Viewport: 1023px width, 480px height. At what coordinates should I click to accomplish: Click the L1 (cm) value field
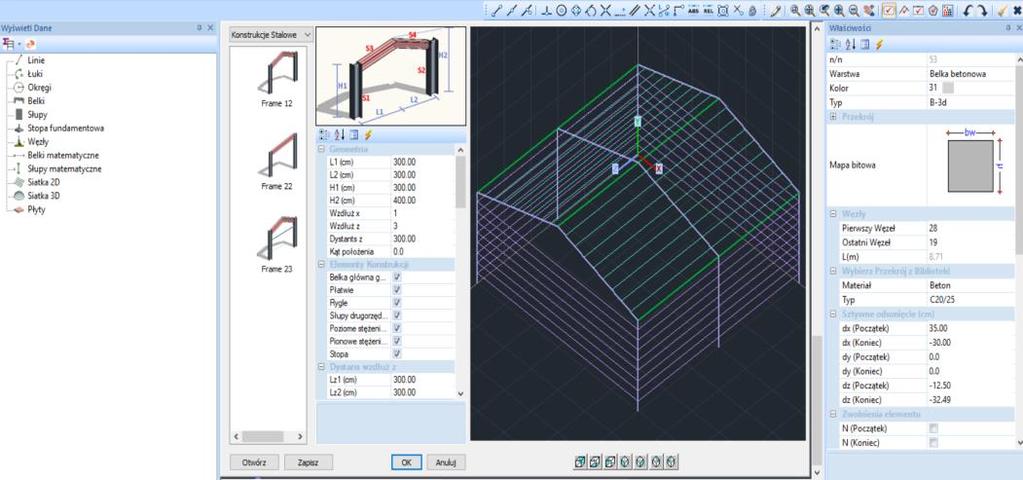pyautogui.click(x=421, y=162)
